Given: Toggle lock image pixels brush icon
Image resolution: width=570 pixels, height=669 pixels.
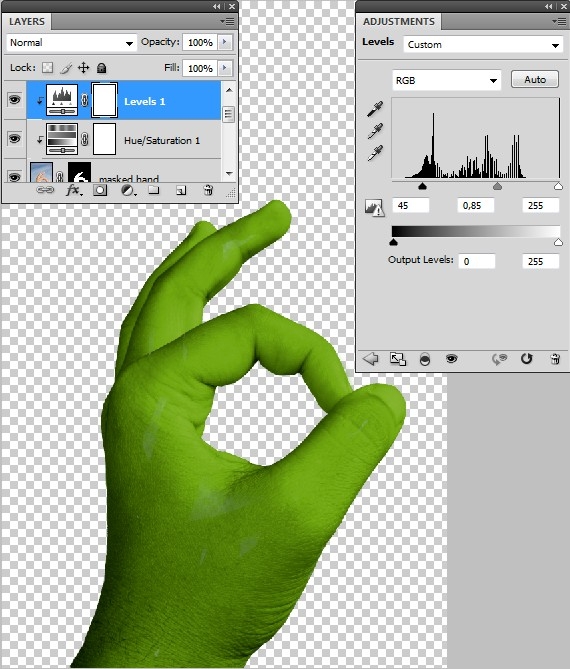Looking at the screenshot, I should [x=66, y=67].
